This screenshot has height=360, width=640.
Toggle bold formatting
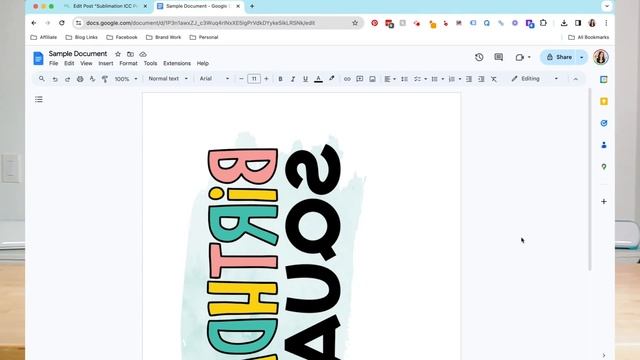280,79
